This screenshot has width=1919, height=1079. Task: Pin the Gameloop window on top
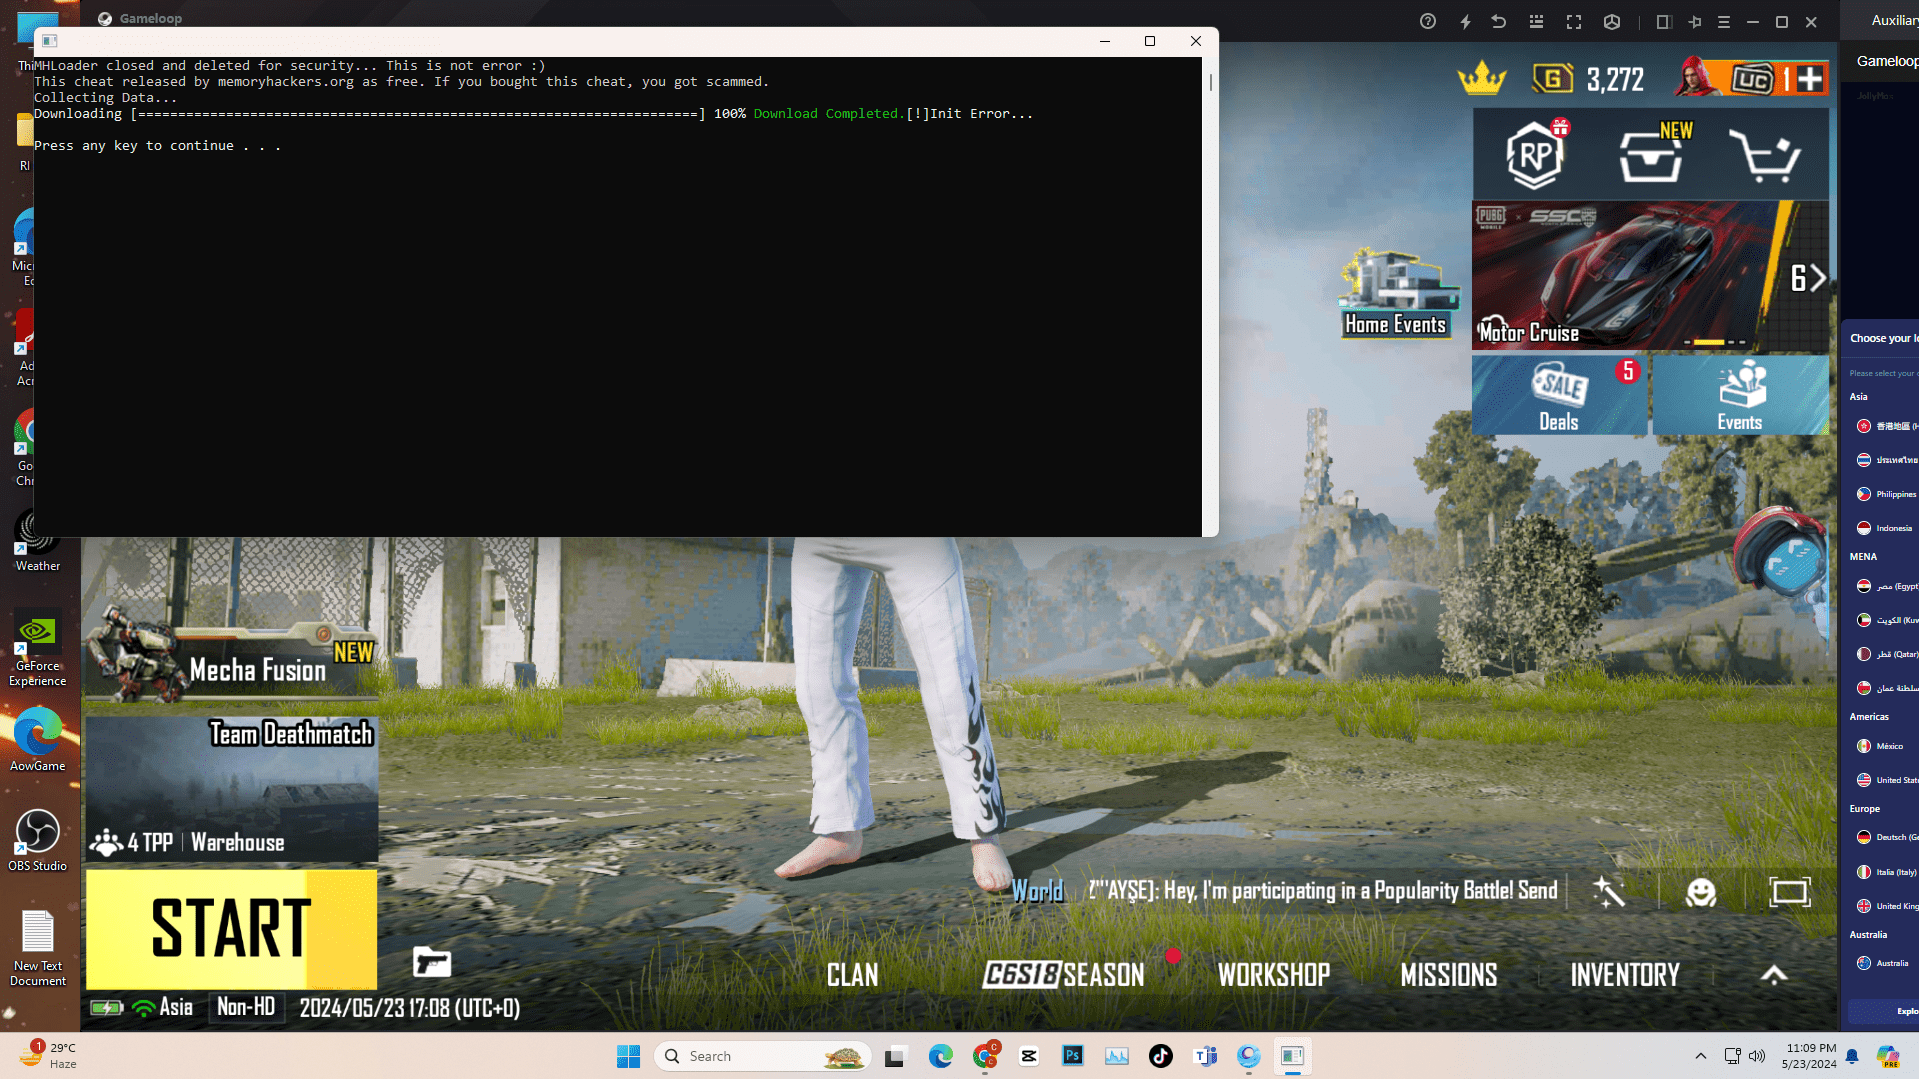pyautogui.click(x=1694, y=21)
